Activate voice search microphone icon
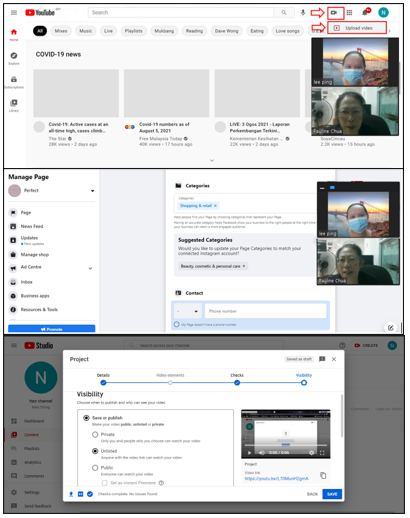 [x=303, y=13]
